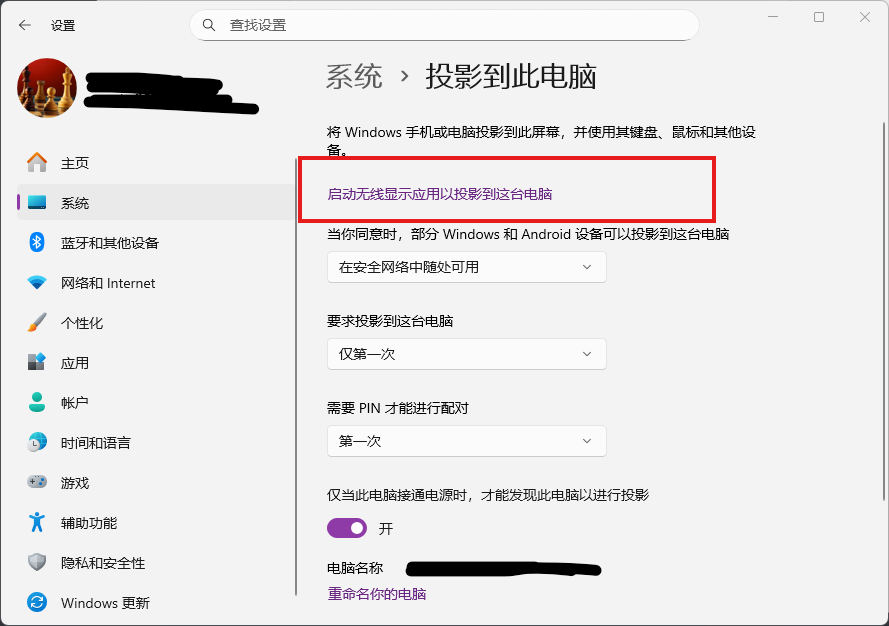
Task: Click the game controller icon for 游戏
Action: point(37,483)
